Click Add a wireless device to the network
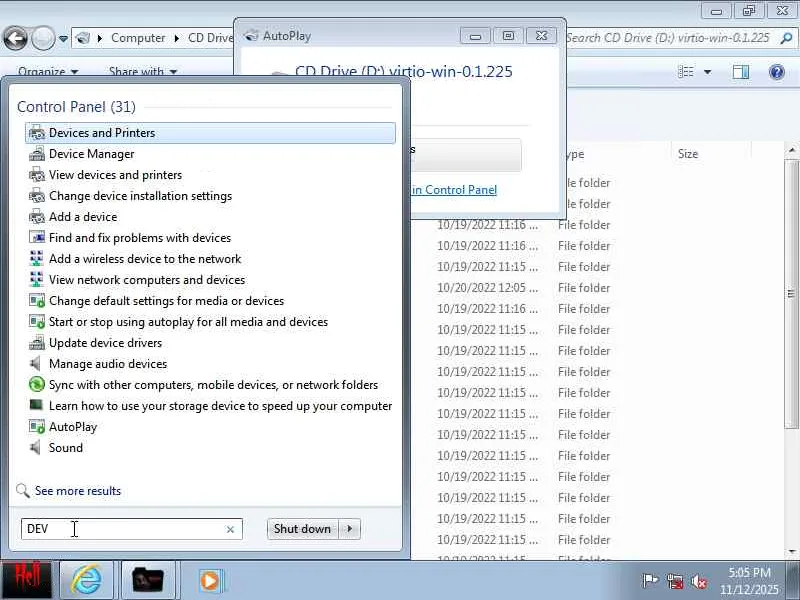 coord(145,259)
